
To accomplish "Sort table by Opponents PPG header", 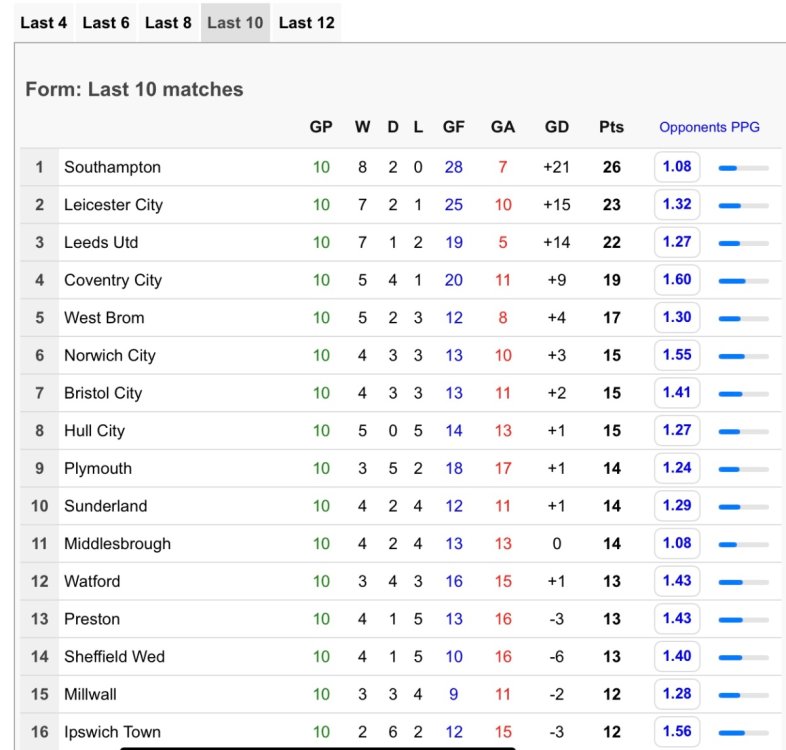I will (709, 127).
